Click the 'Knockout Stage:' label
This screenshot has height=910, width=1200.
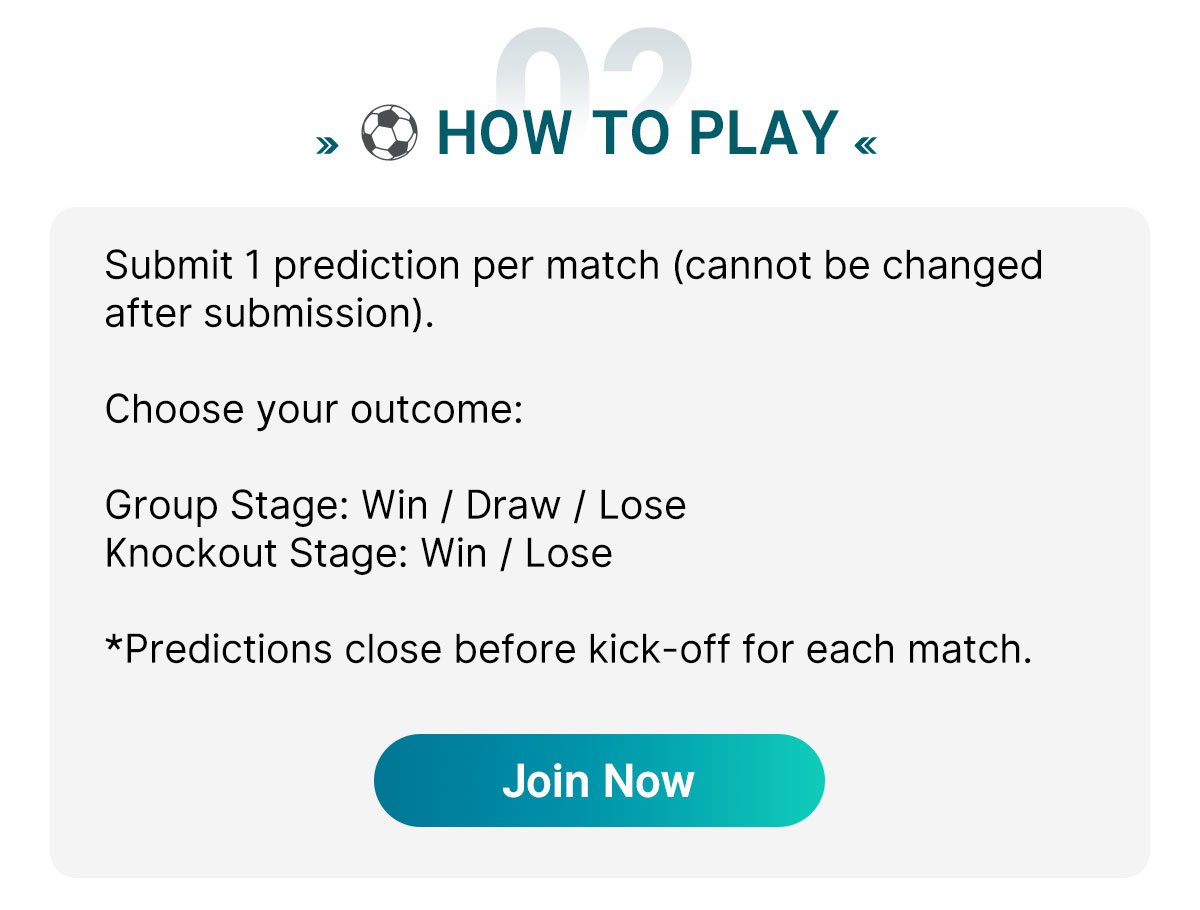[x=256, y=553]
